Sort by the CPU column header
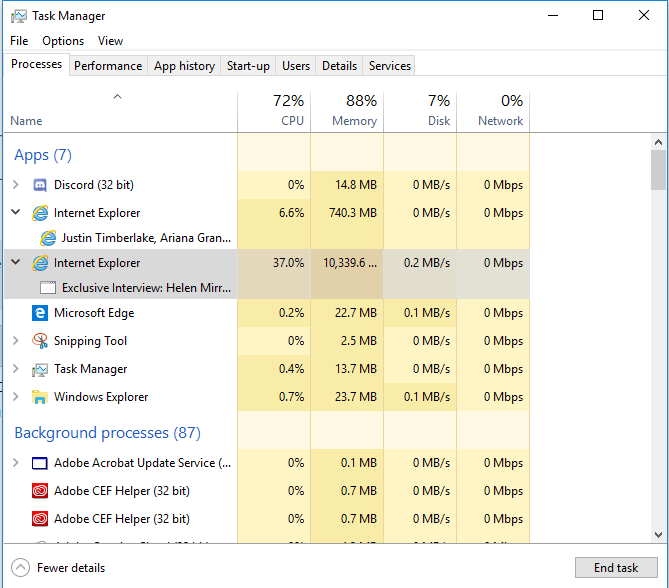Image resolution: width=669 pixels, height=588 pixels. tap(274, 111)
